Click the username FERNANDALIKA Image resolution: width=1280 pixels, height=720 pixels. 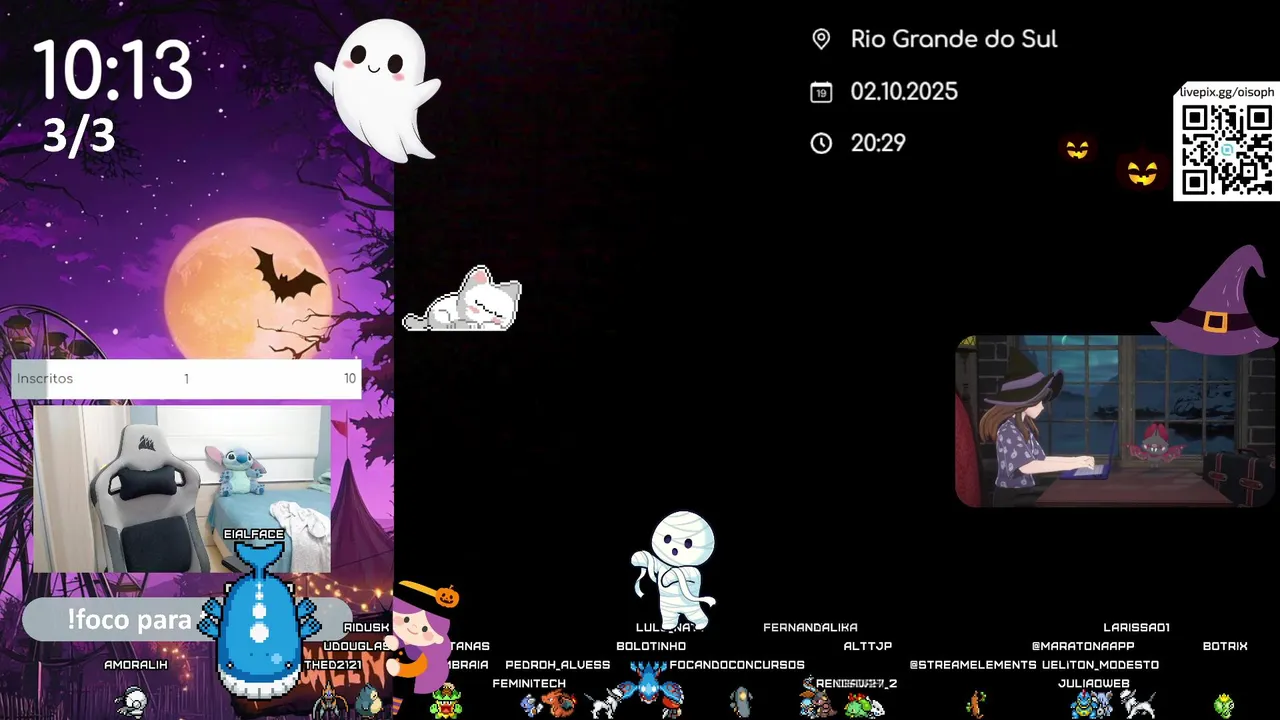[810, 627]
